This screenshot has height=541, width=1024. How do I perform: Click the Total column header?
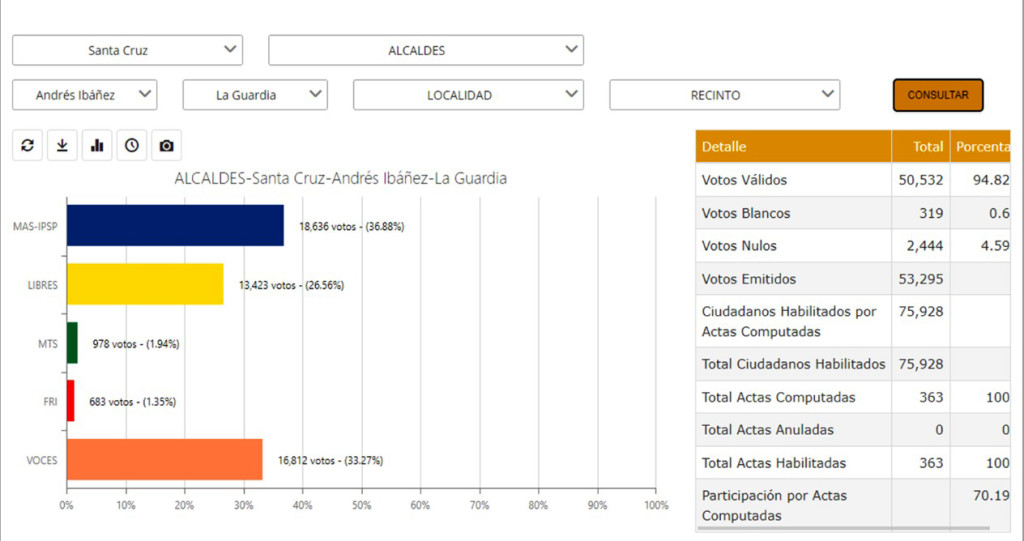(x=920, y=146)
